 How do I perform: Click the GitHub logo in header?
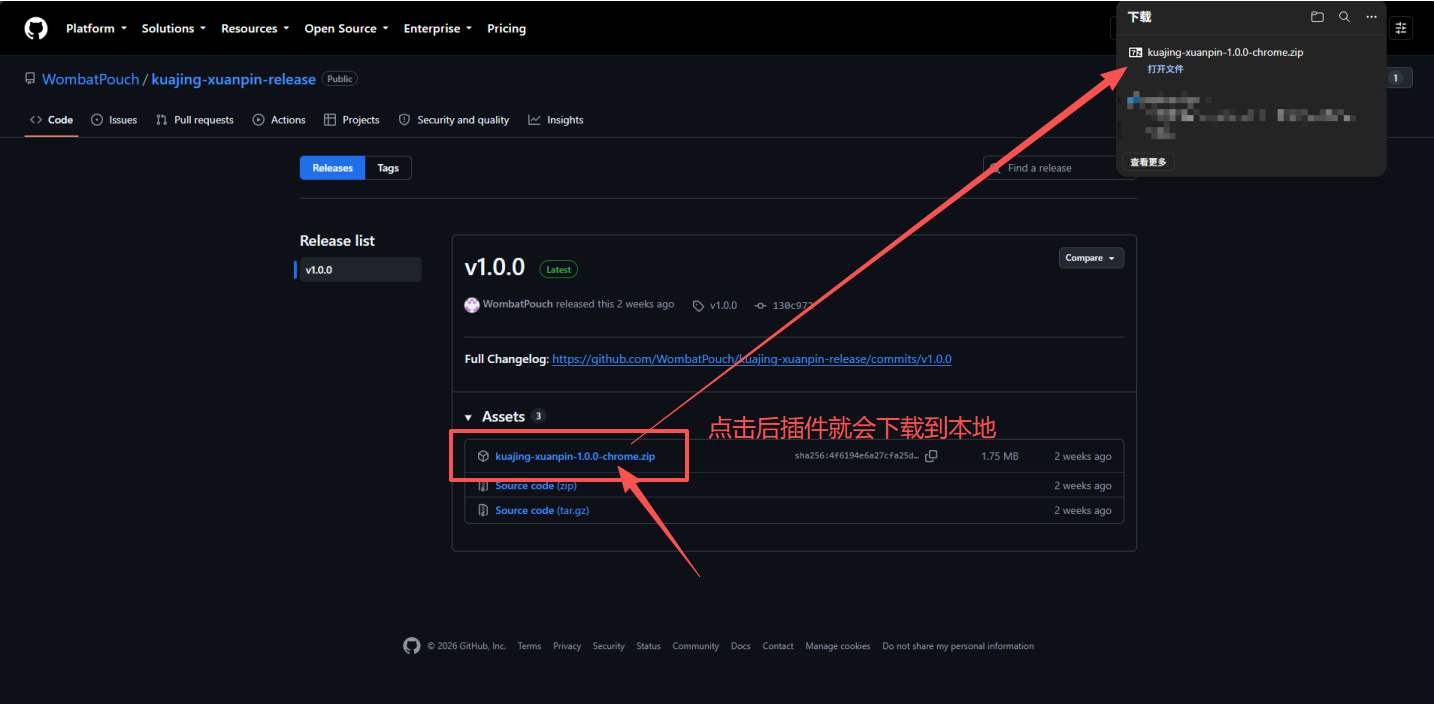tap(36, 28)
